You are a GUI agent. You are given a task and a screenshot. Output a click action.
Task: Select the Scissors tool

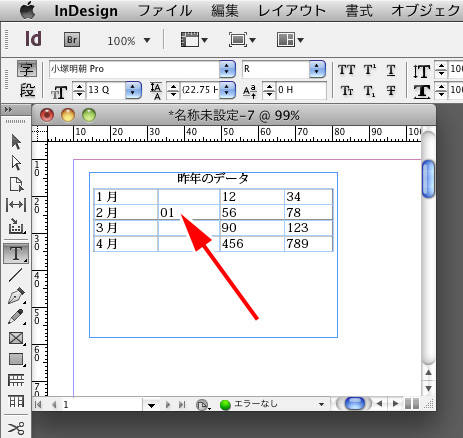point(16,428)
